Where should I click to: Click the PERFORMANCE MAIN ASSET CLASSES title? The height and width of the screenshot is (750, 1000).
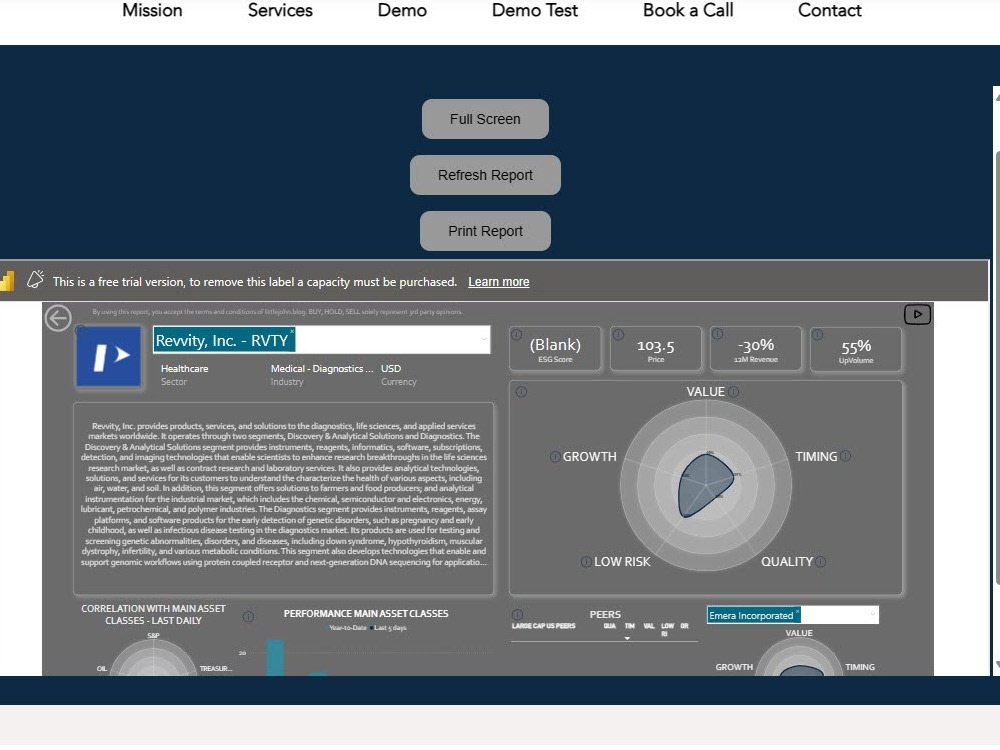click(366, 614)
